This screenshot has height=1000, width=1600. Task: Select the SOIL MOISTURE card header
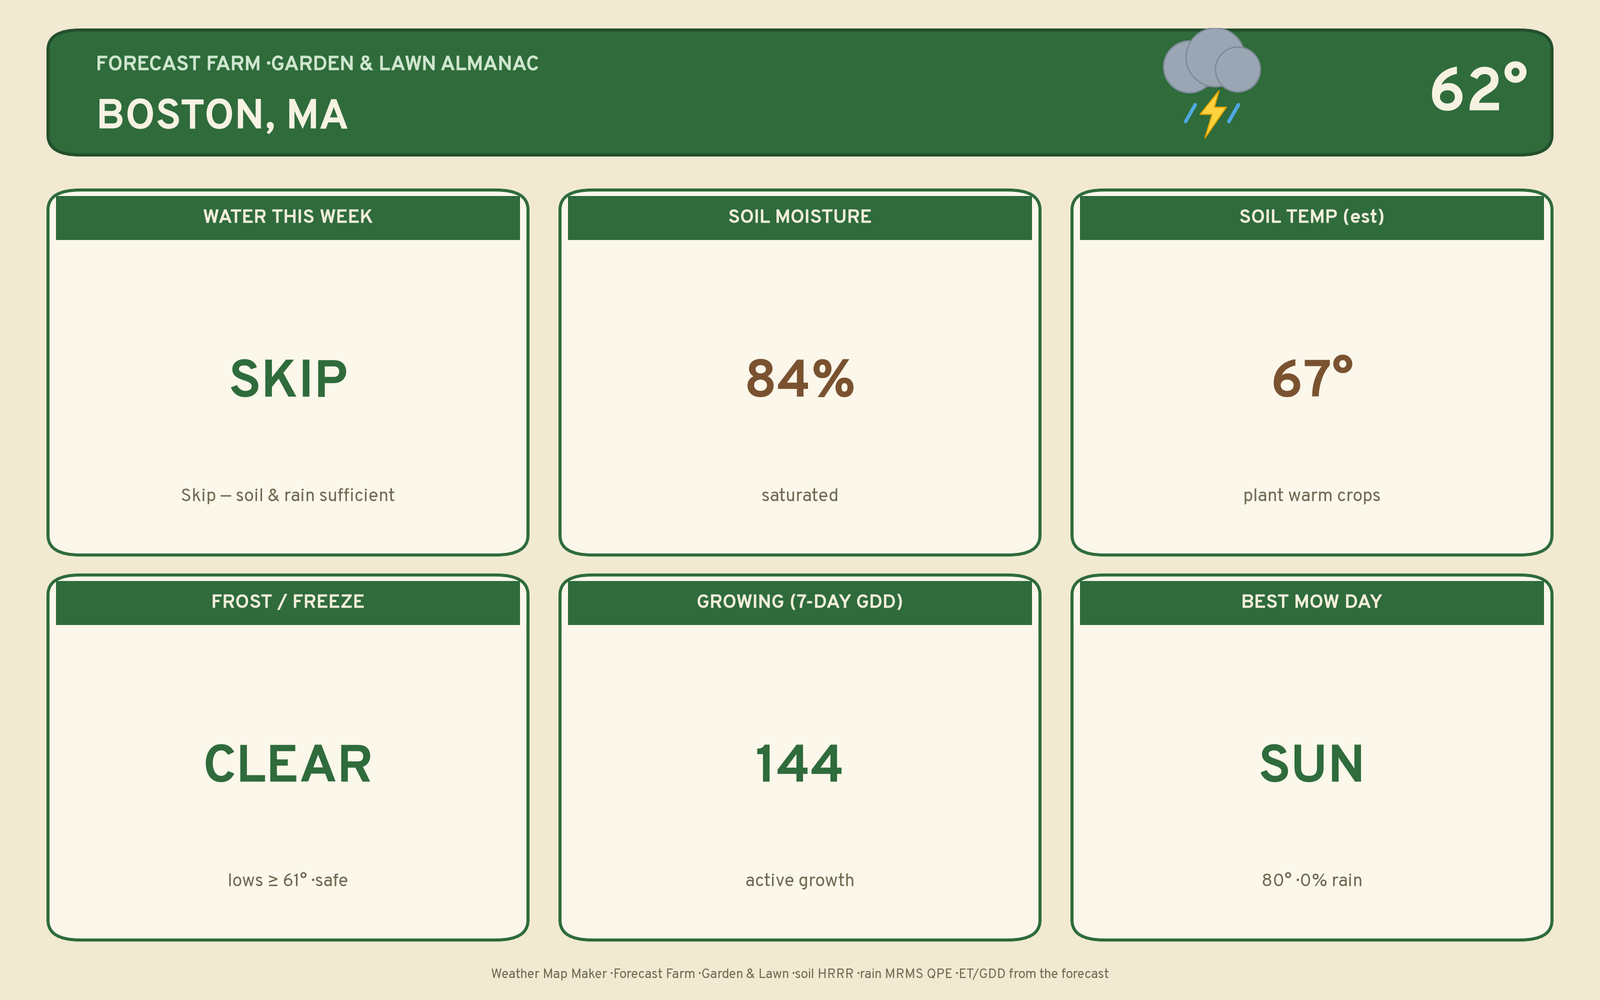click(x=800, y=217)
